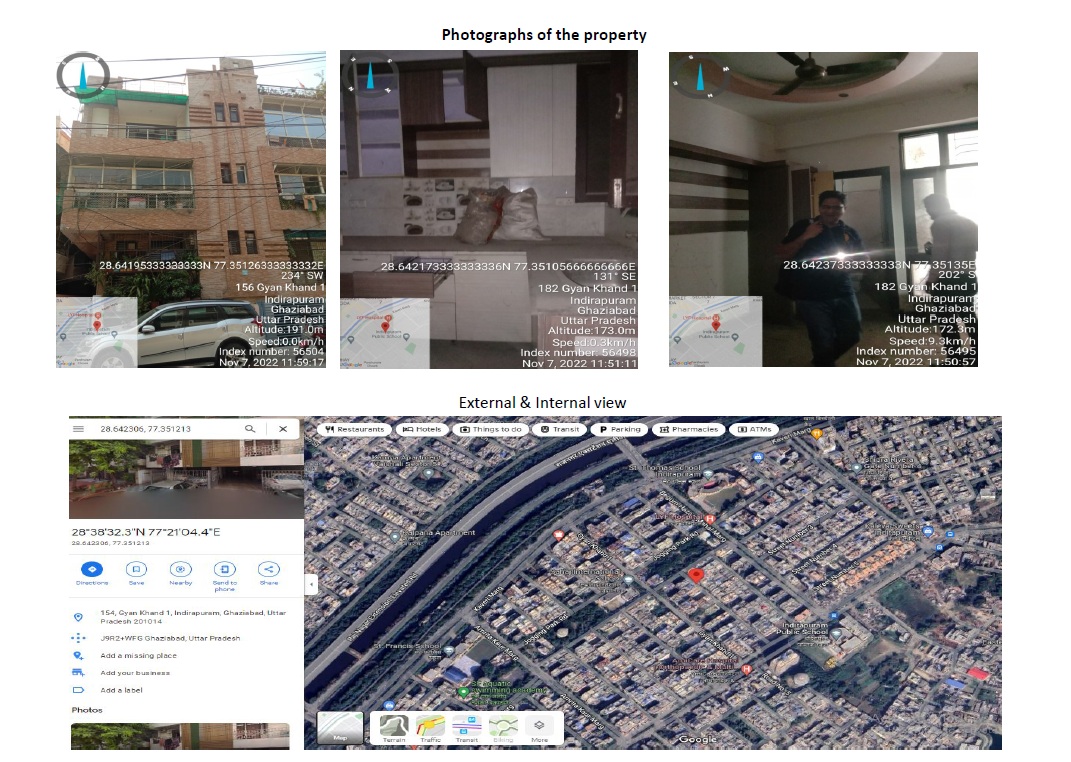The height and width of the screenshot is (762, 1071).
Task: Click the Add a missing place link
Action: (138, 656)
